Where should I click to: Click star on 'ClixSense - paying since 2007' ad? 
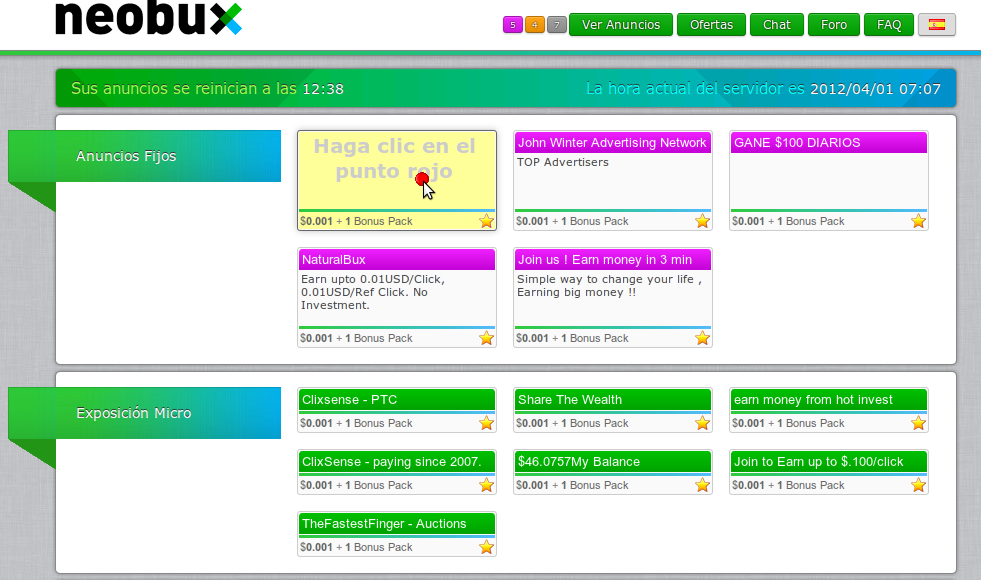click(486, 485)
